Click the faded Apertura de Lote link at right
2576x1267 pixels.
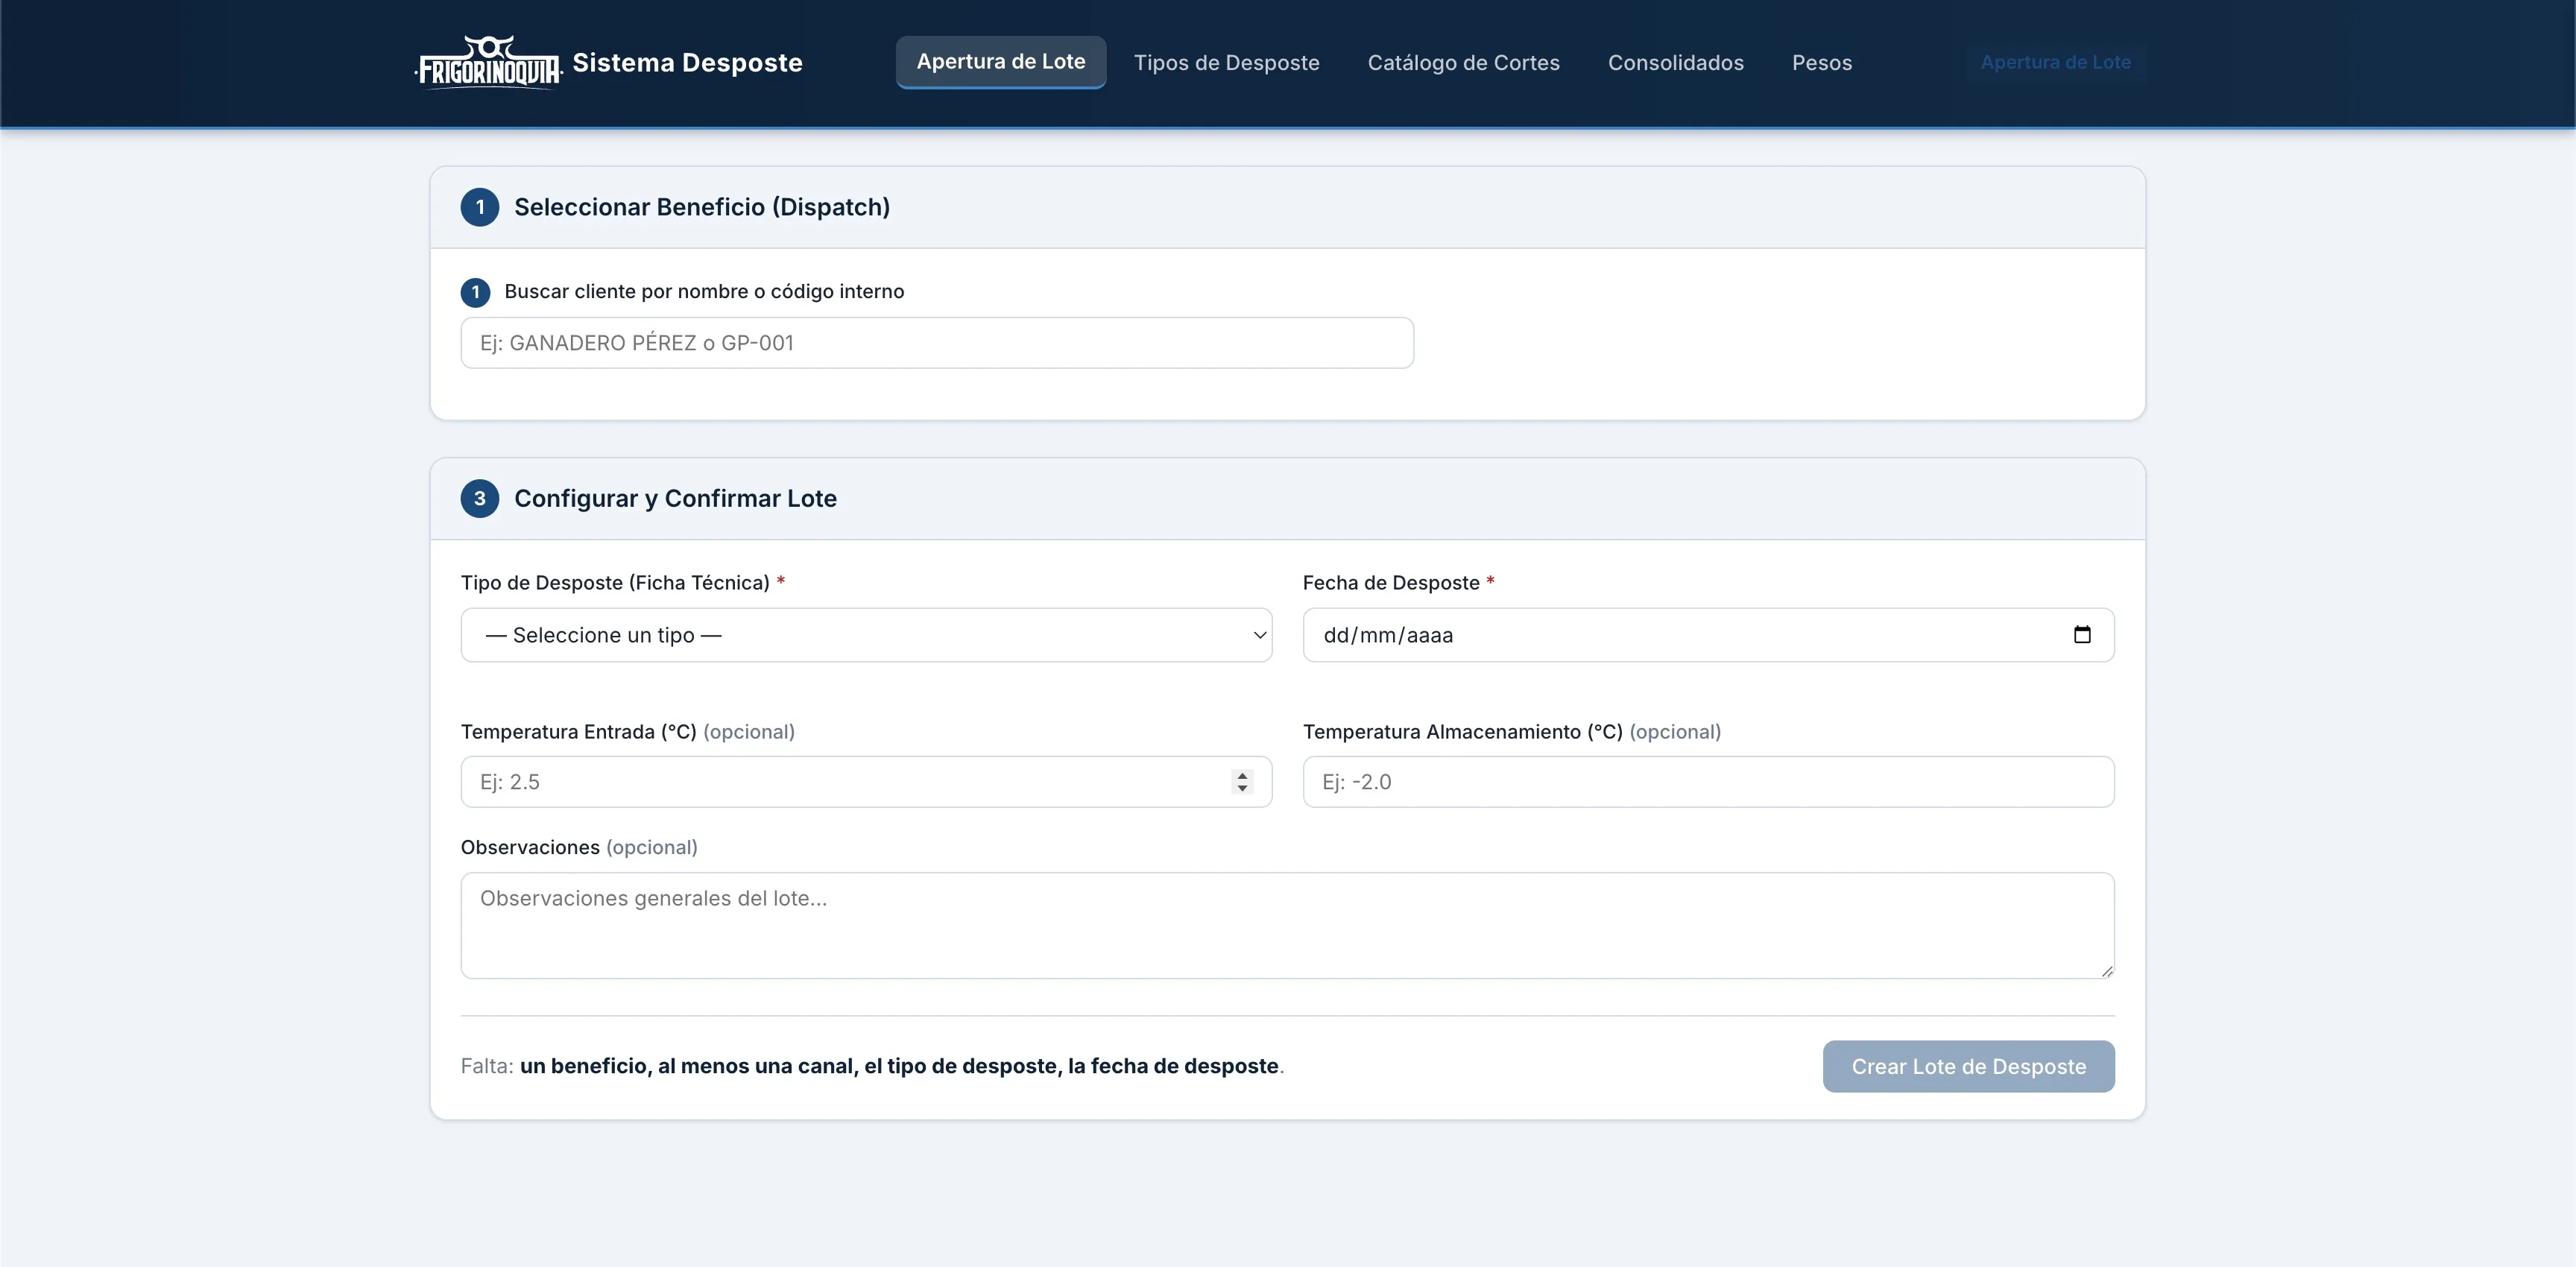click(2055, 62)
